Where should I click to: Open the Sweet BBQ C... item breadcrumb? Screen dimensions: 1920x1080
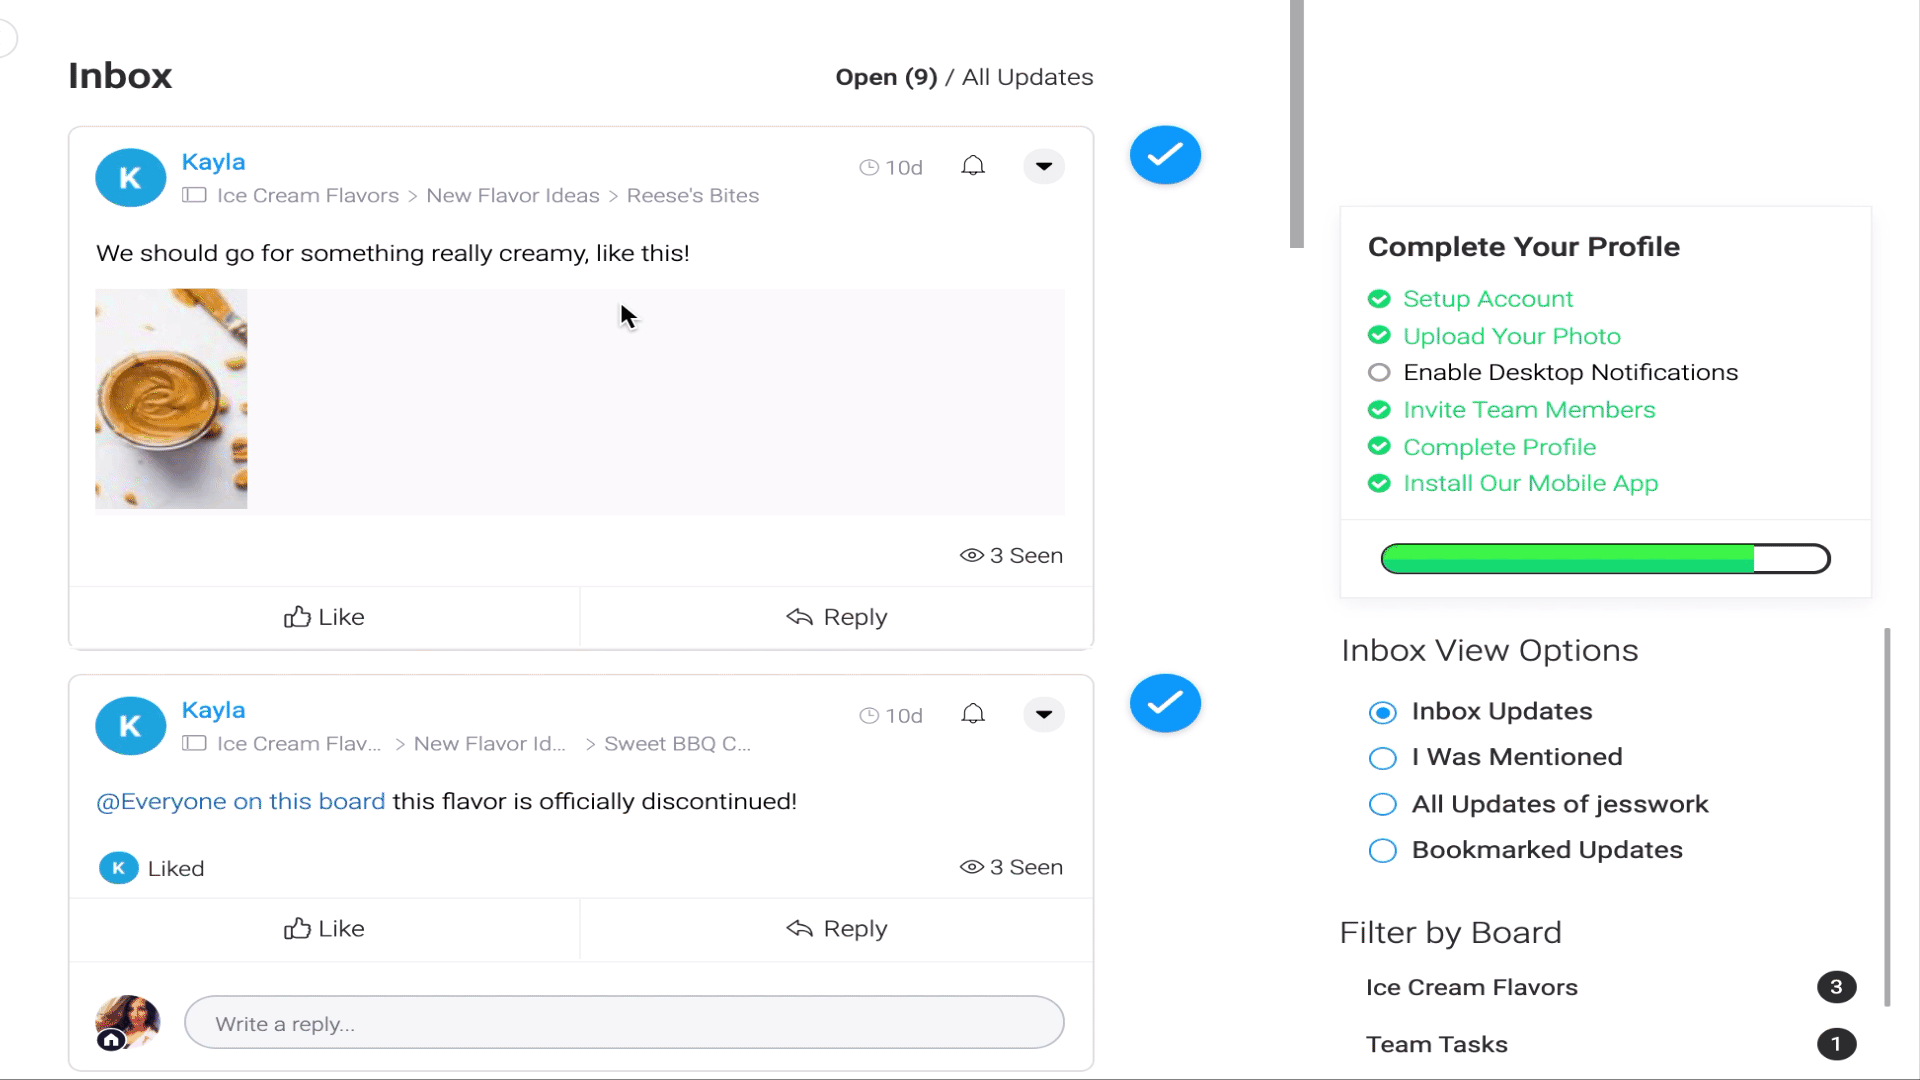pos(677,743)
